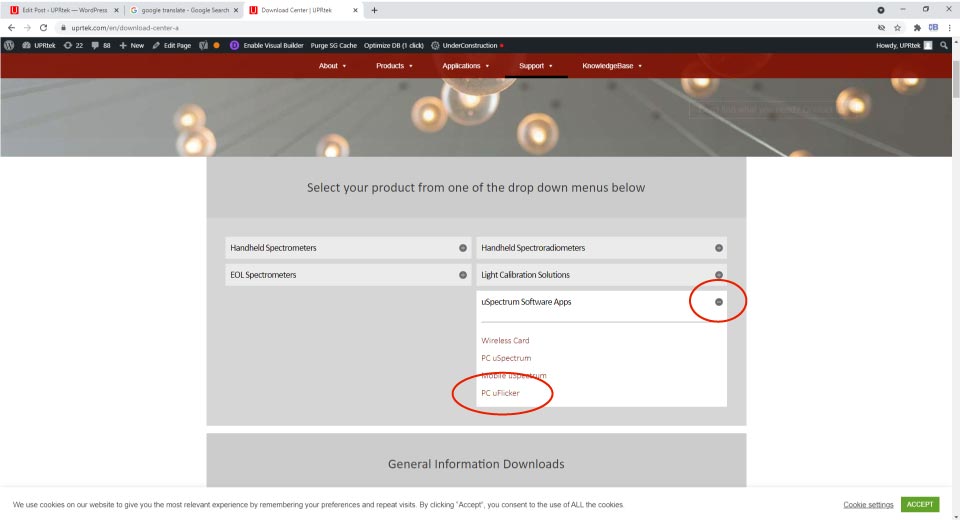Open the Mobile uSpectrum link

[514, 375]
